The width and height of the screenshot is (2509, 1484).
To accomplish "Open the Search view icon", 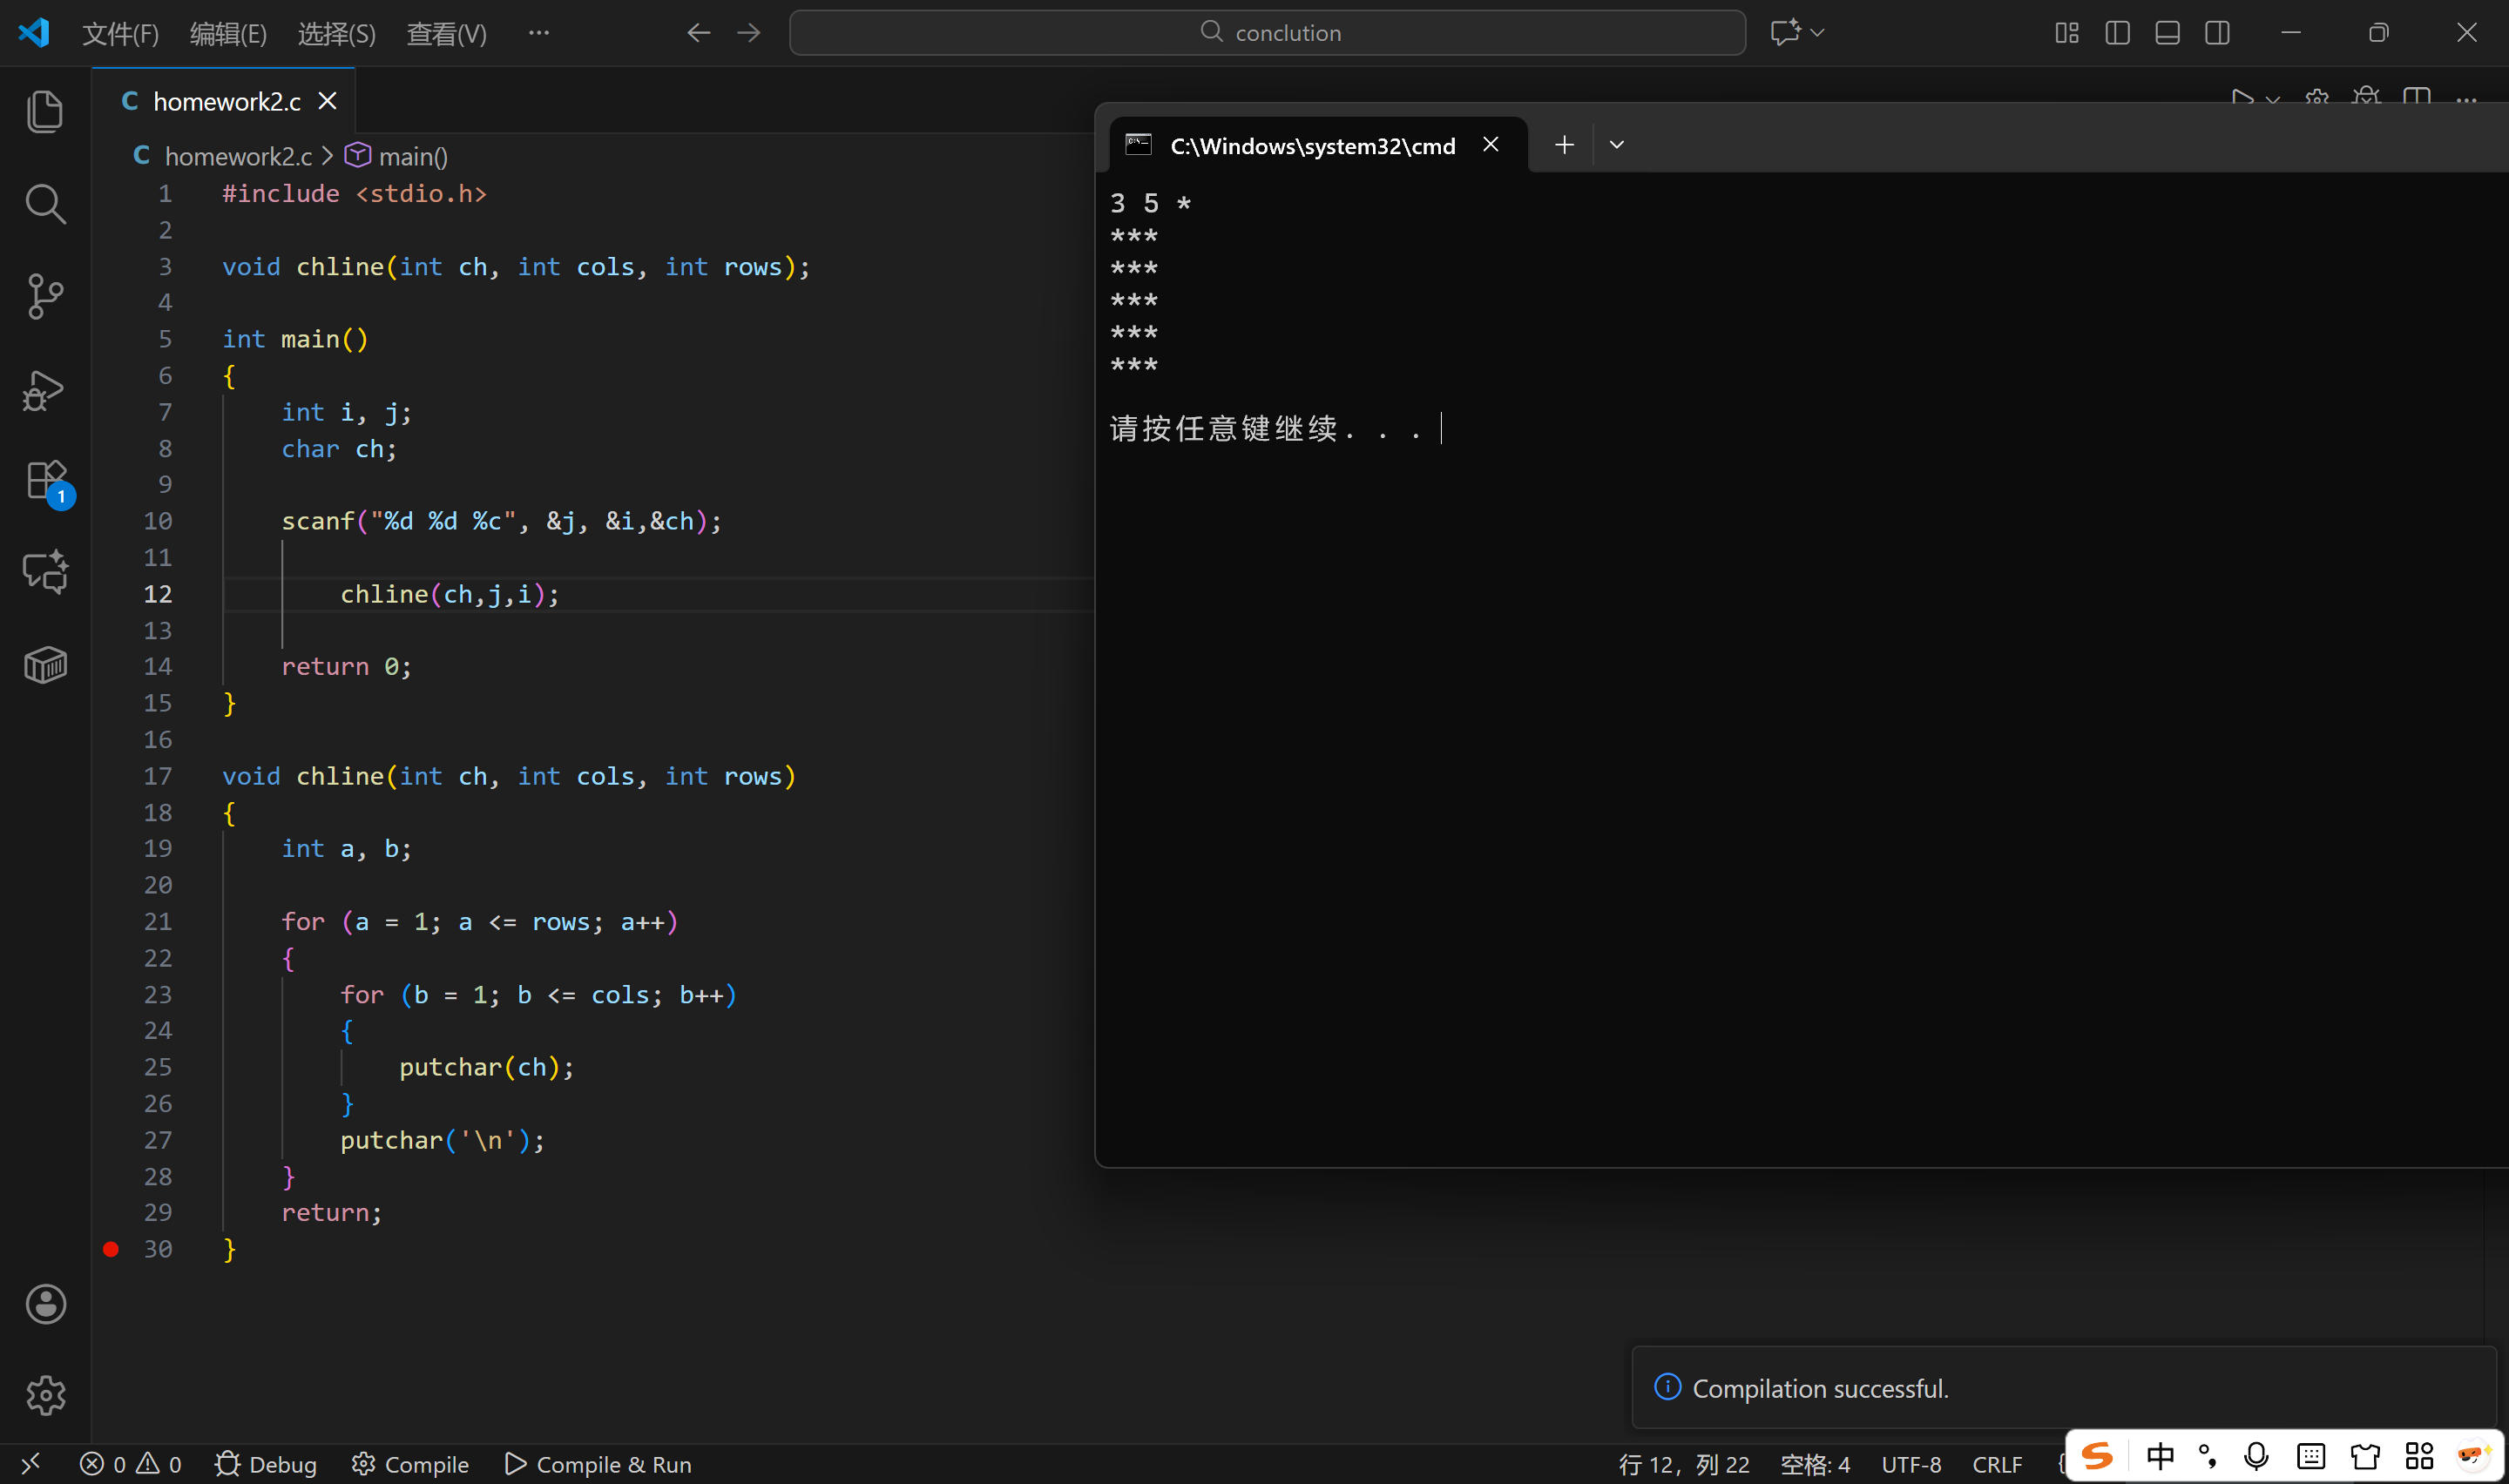I will point(45,204).
